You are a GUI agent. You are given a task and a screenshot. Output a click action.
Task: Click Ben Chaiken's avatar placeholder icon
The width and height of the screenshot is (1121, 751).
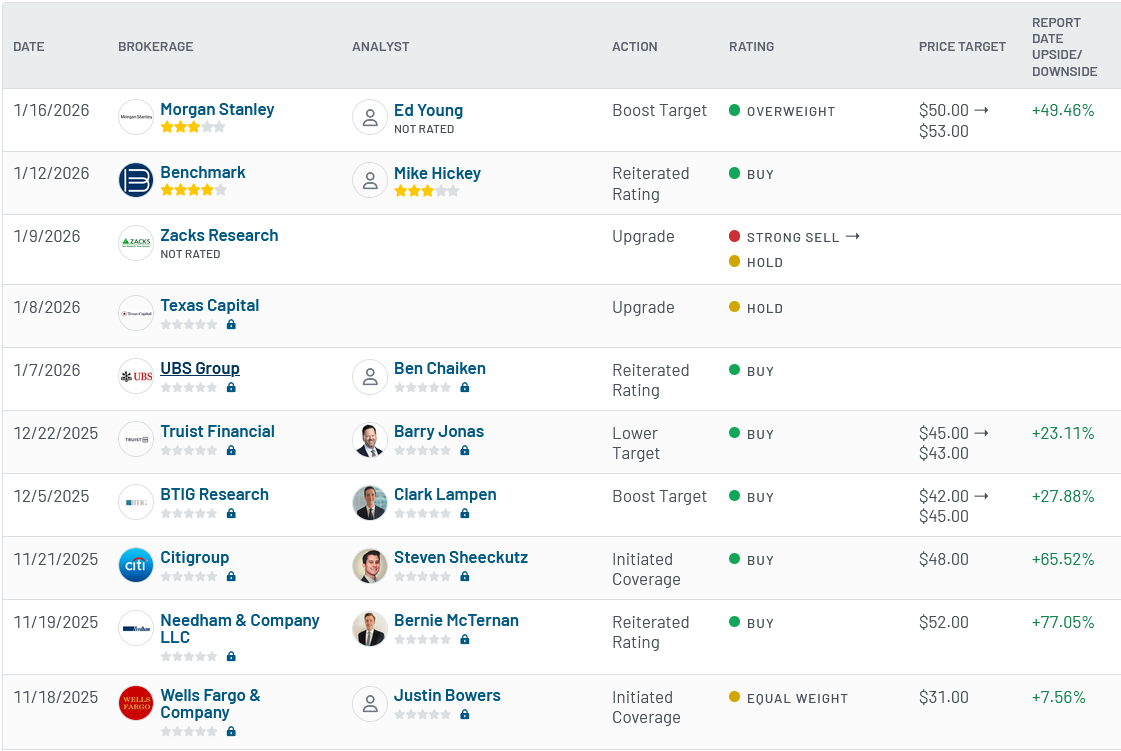pos(370,376)
